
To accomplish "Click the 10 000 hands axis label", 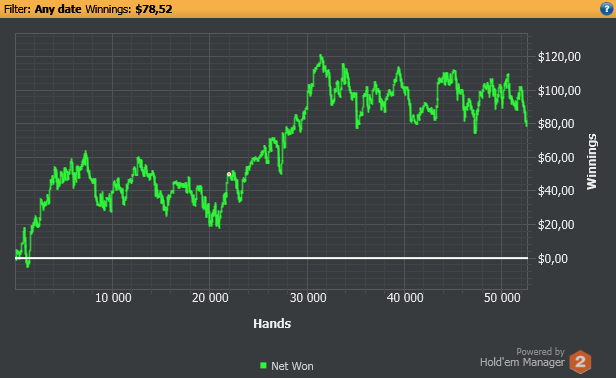I will (x=113, y=298).
